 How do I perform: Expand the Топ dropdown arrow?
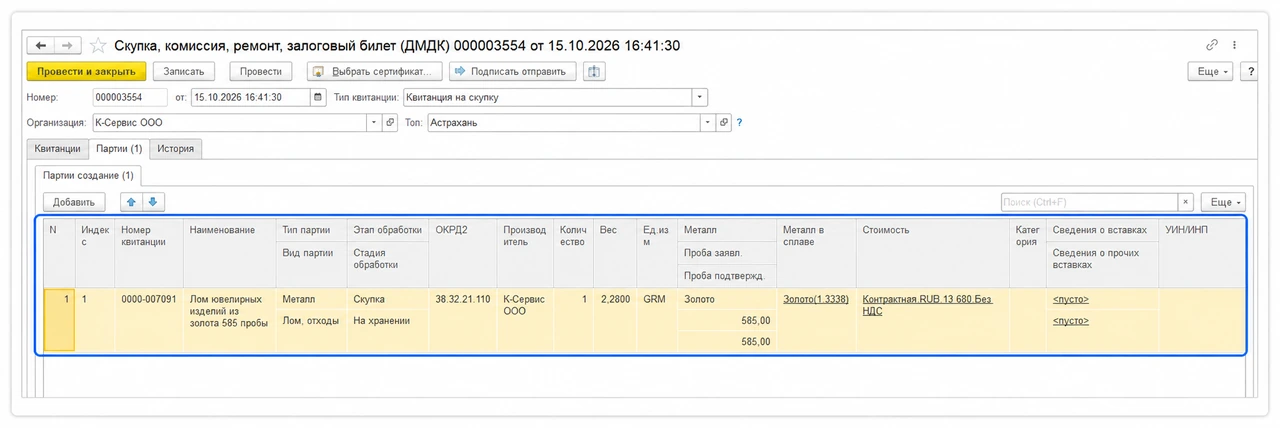click(708, 122)
